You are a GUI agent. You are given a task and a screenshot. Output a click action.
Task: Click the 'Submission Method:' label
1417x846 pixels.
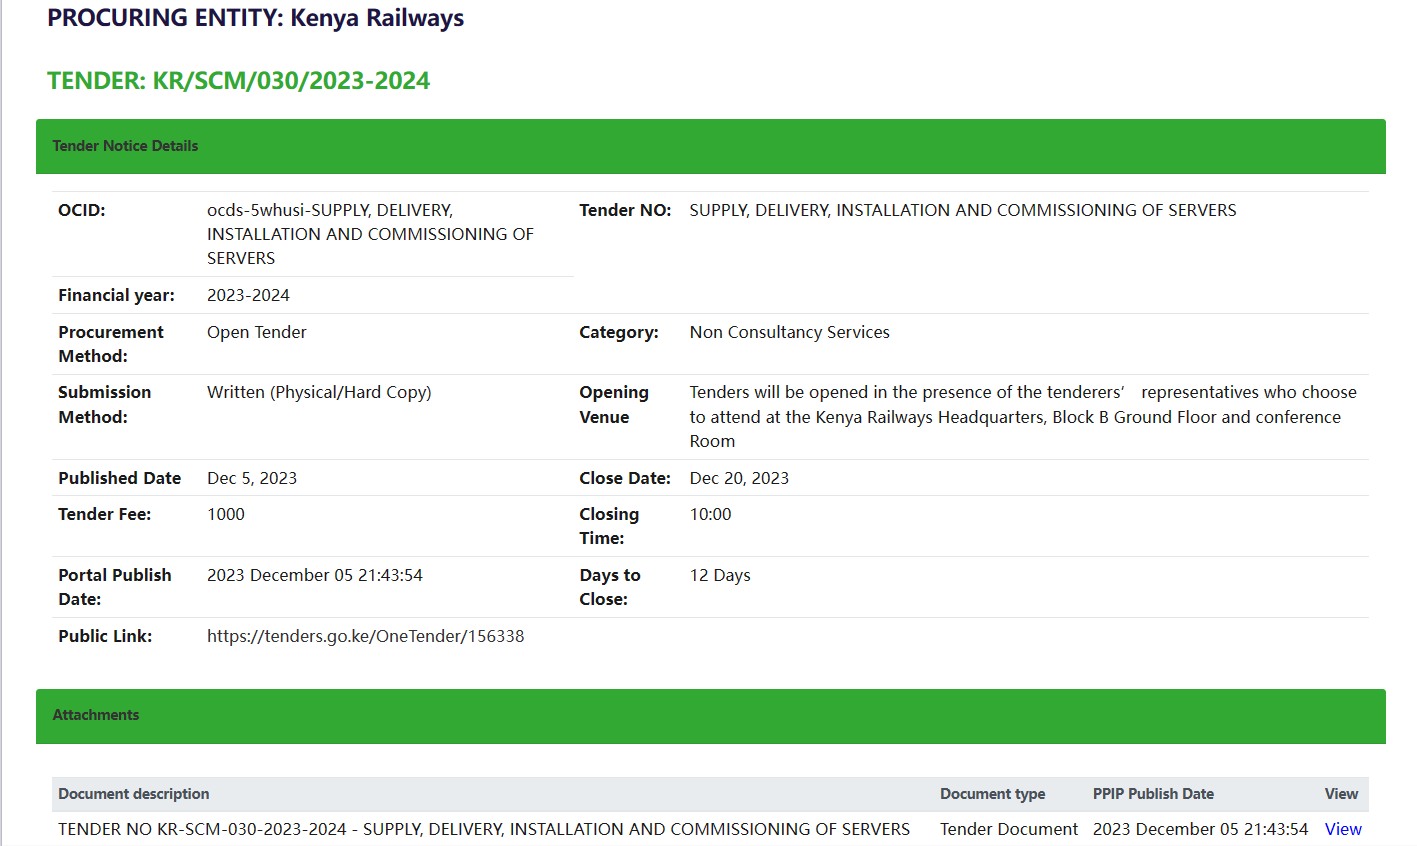104,405
